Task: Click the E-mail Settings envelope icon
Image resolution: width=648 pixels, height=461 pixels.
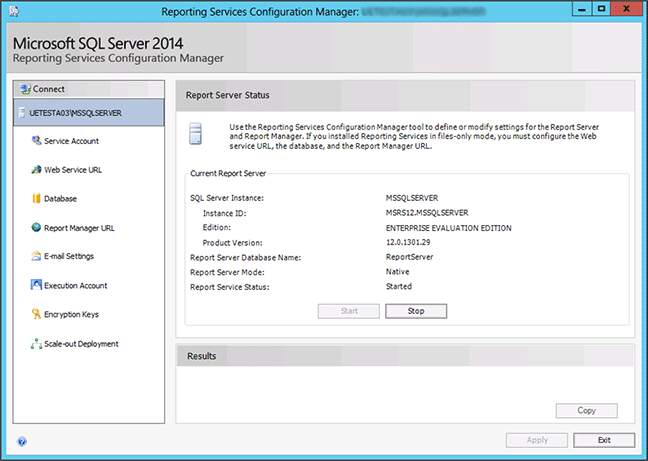Action: pos(36,256)
